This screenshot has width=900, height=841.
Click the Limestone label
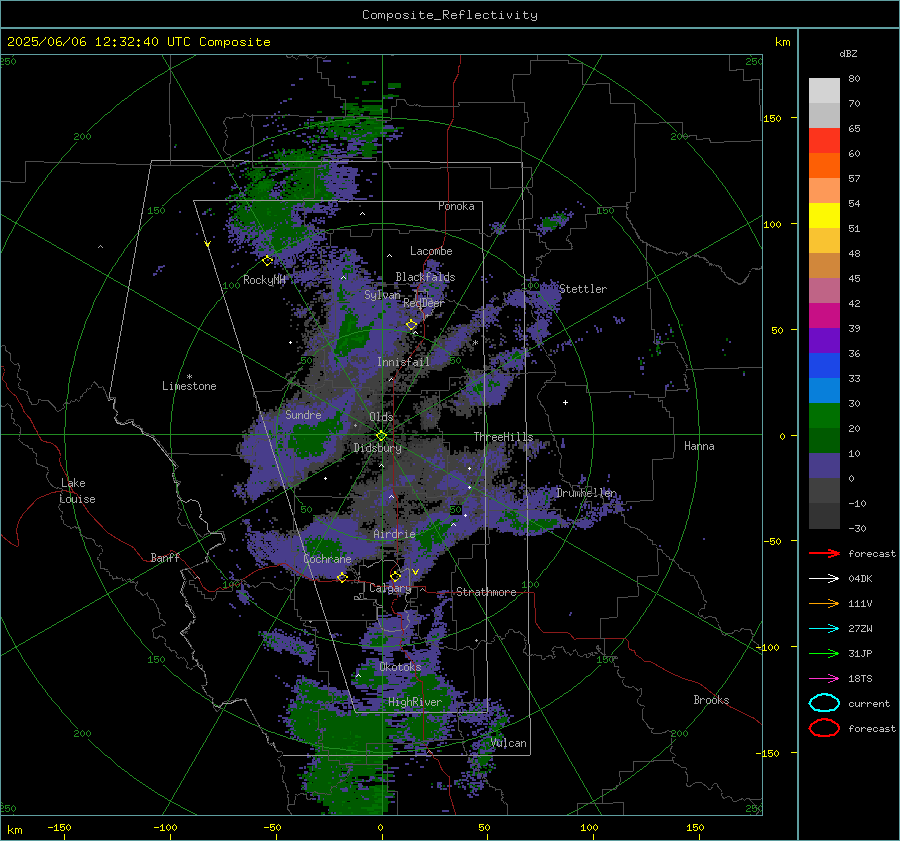pos(189,386)
